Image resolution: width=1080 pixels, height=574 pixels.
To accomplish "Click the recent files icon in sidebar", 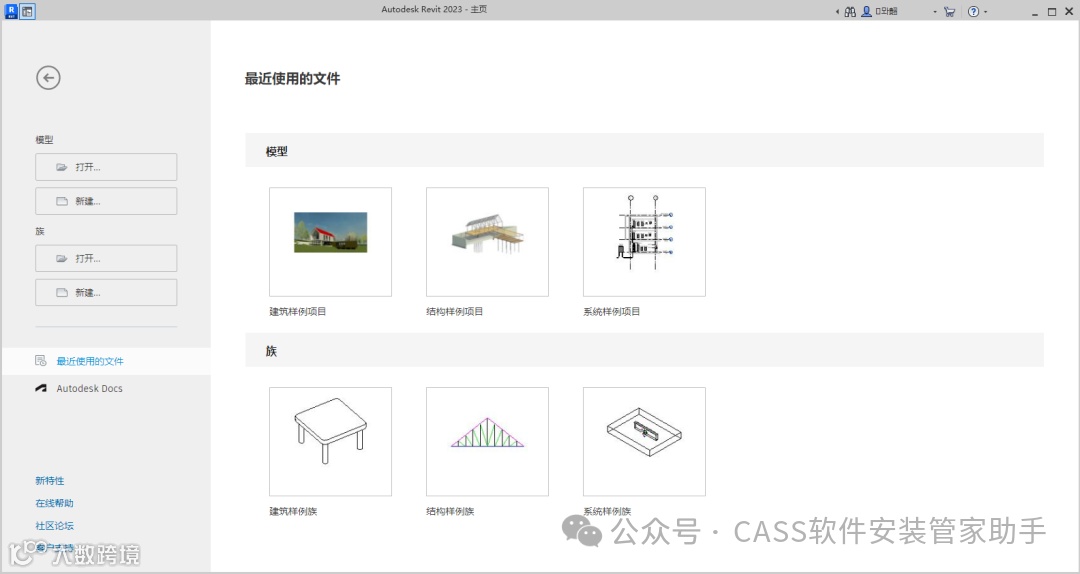I will coord(41,361).
